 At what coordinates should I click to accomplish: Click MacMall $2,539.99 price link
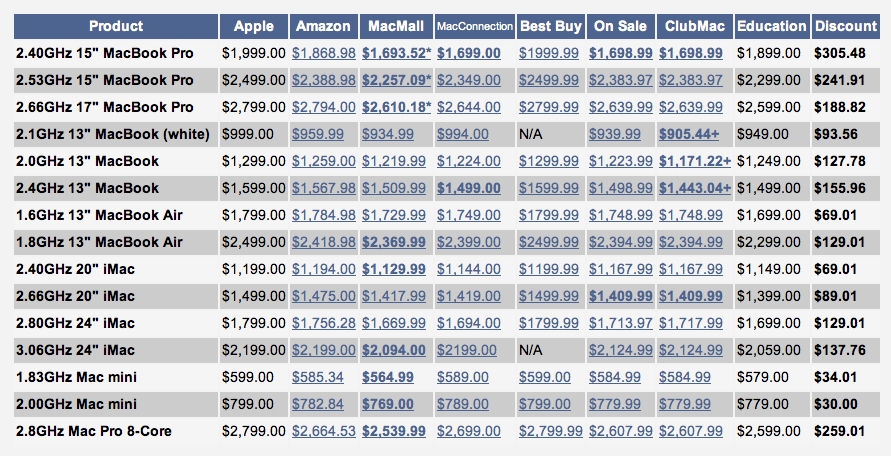click(394, 432)
